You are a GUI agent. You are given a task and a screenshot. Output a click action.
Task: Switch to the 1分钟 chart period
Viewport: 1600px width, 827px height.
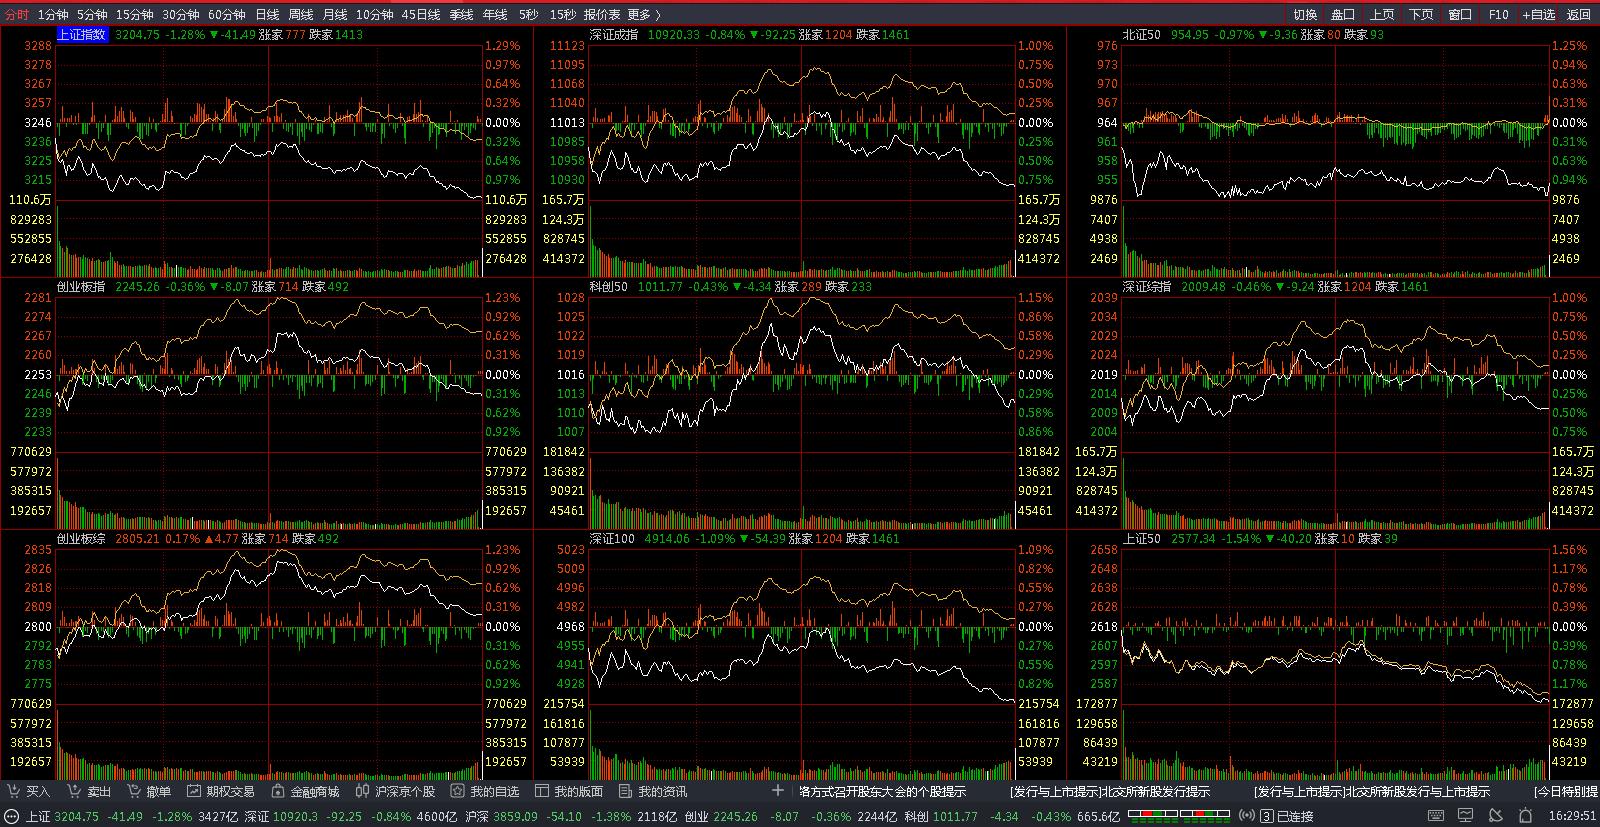tap(53, 15)
